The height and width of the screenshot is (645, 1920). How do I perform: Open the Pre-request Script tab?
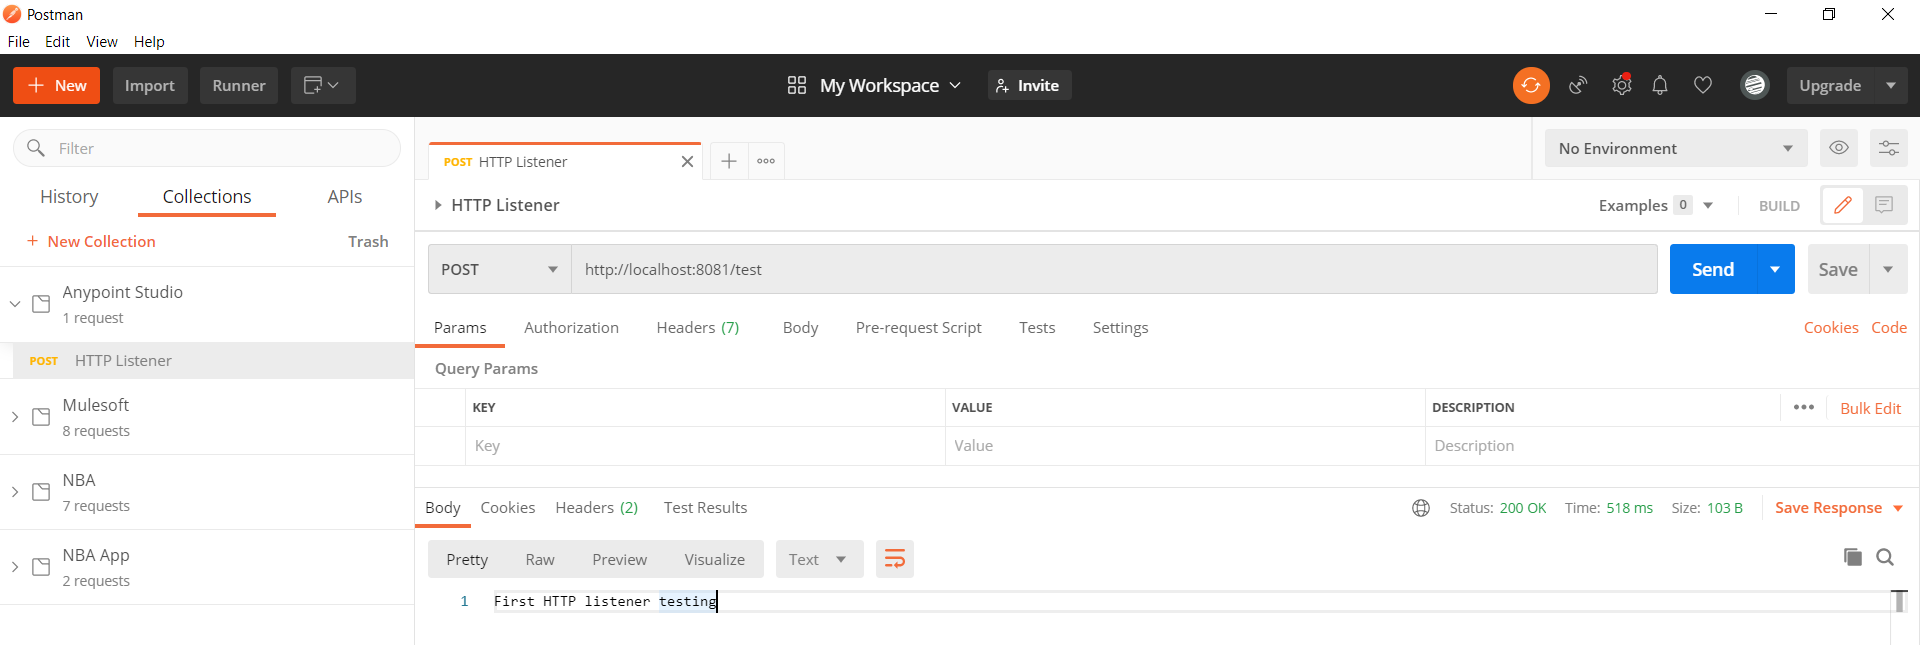(x=918, y=327)
